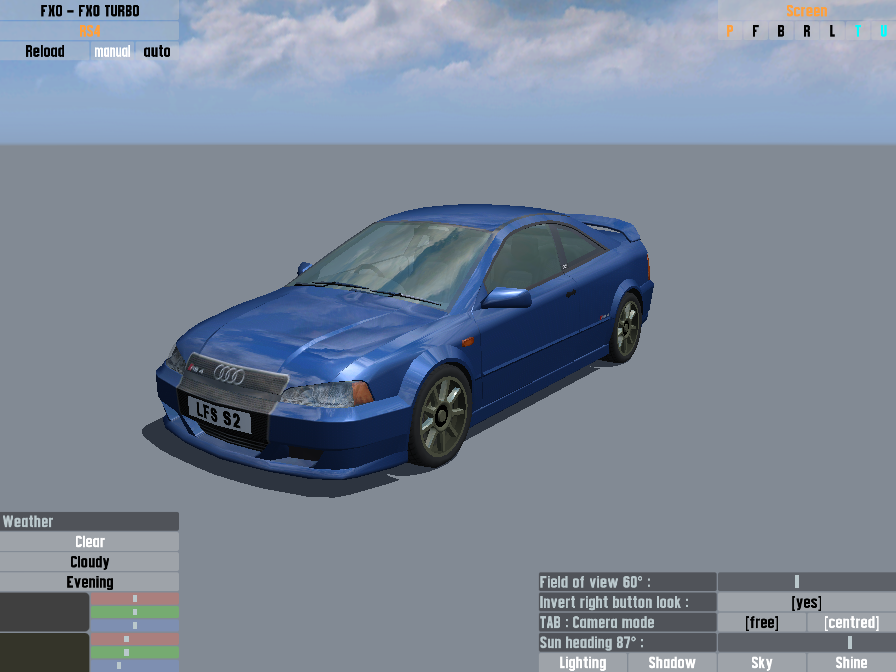
Task: Click the Sun heading 87° slider
Action: coord(806,642)
